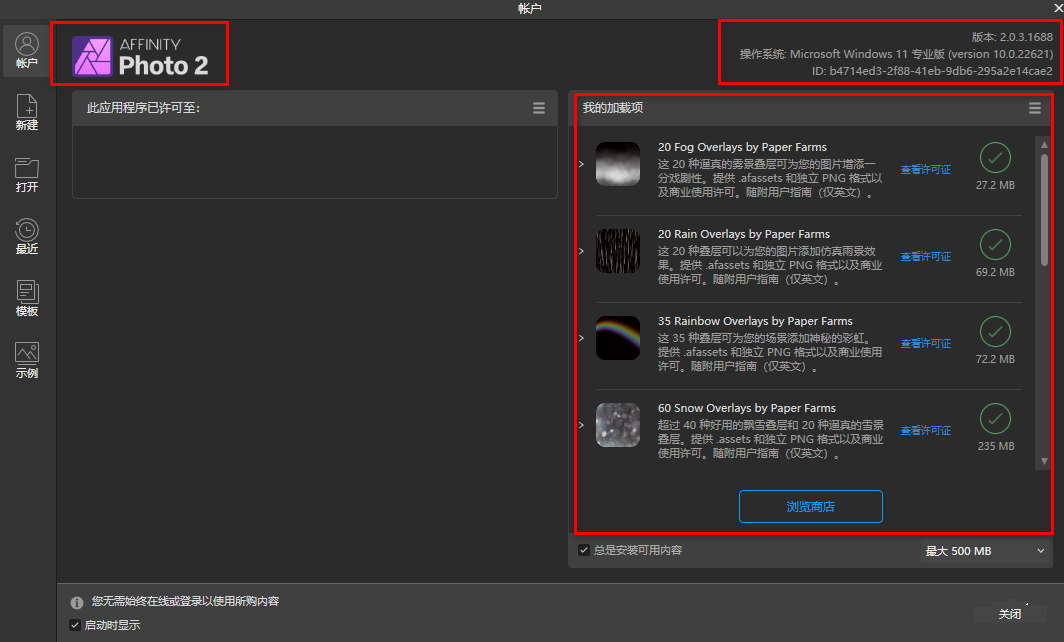Screen dimensions: 1064x642
Task: Click the title 20 Rain Overlays by Paper Farms
Action: (744, 234)
